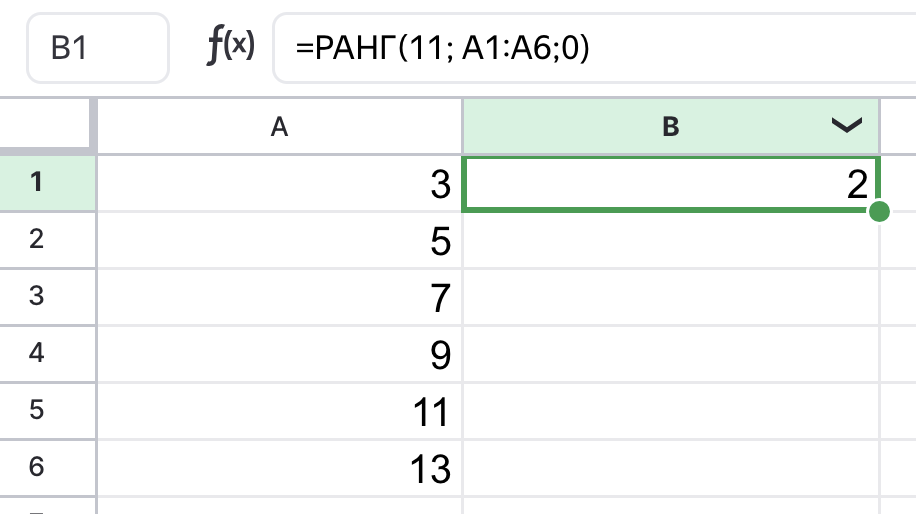
Task: Select cell A1 containing 3
Action: click(x=280, y=184)
